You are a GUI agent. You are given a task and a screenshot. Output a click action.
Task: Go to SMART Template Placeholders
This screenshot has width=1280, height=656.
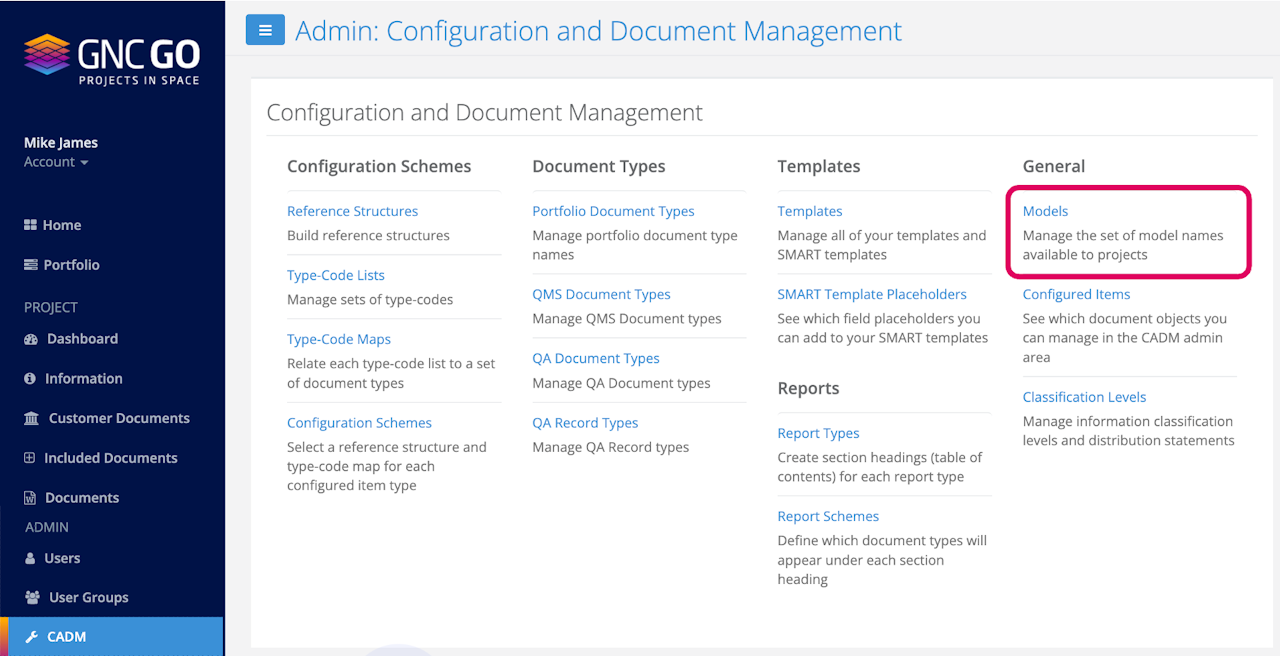click(x=872, y=294)
